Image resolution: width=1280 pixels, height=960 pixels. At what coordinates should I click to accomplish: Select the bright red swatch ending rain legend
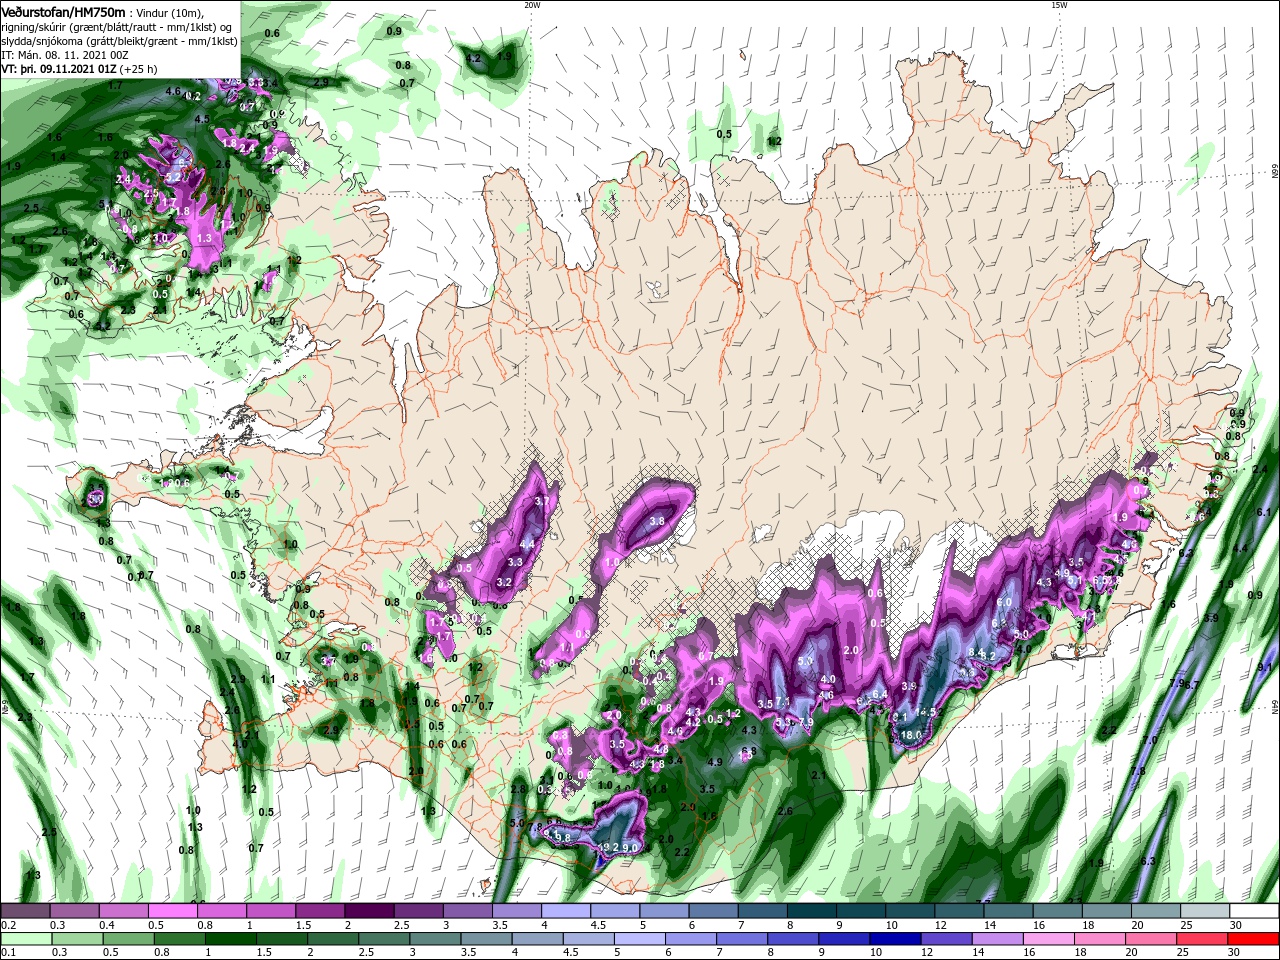(1253, 939)
